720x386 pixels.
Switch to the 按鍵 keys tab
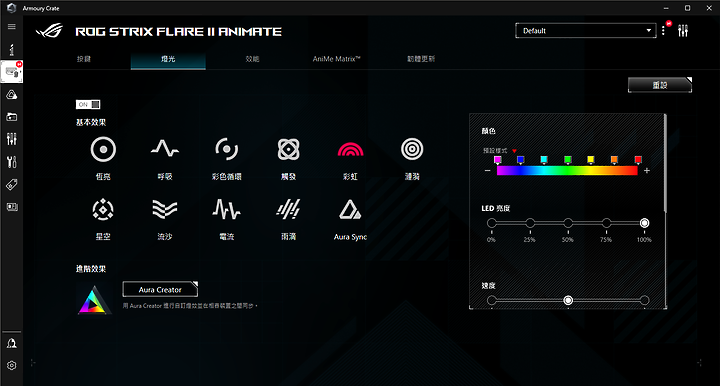[84, 59]
